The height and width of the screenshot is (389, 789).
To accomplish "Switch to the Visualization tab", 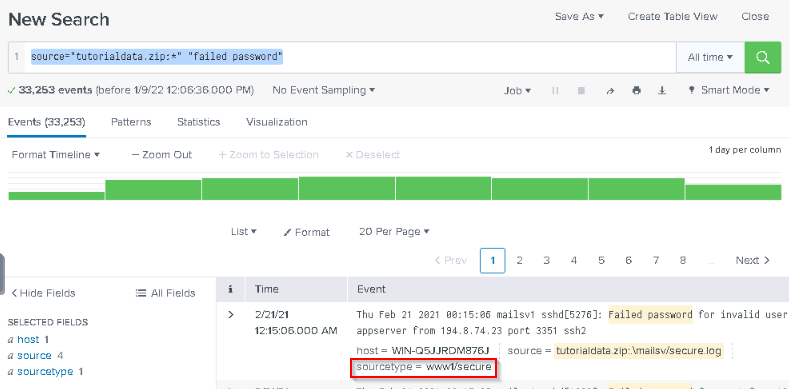I will 276,122.
